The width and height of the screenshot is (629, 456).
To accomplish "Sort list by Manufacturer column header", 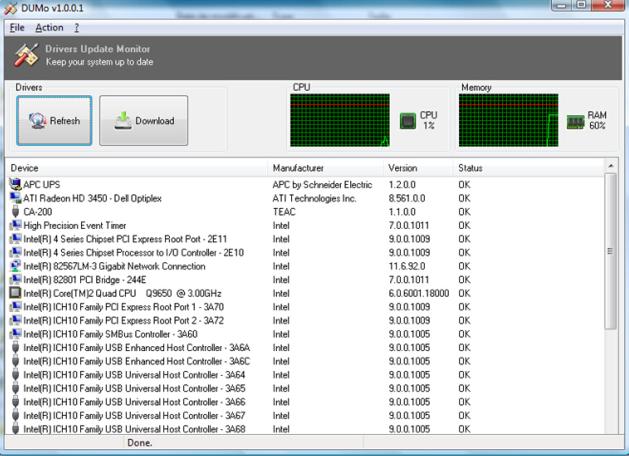I will point(298,168).
